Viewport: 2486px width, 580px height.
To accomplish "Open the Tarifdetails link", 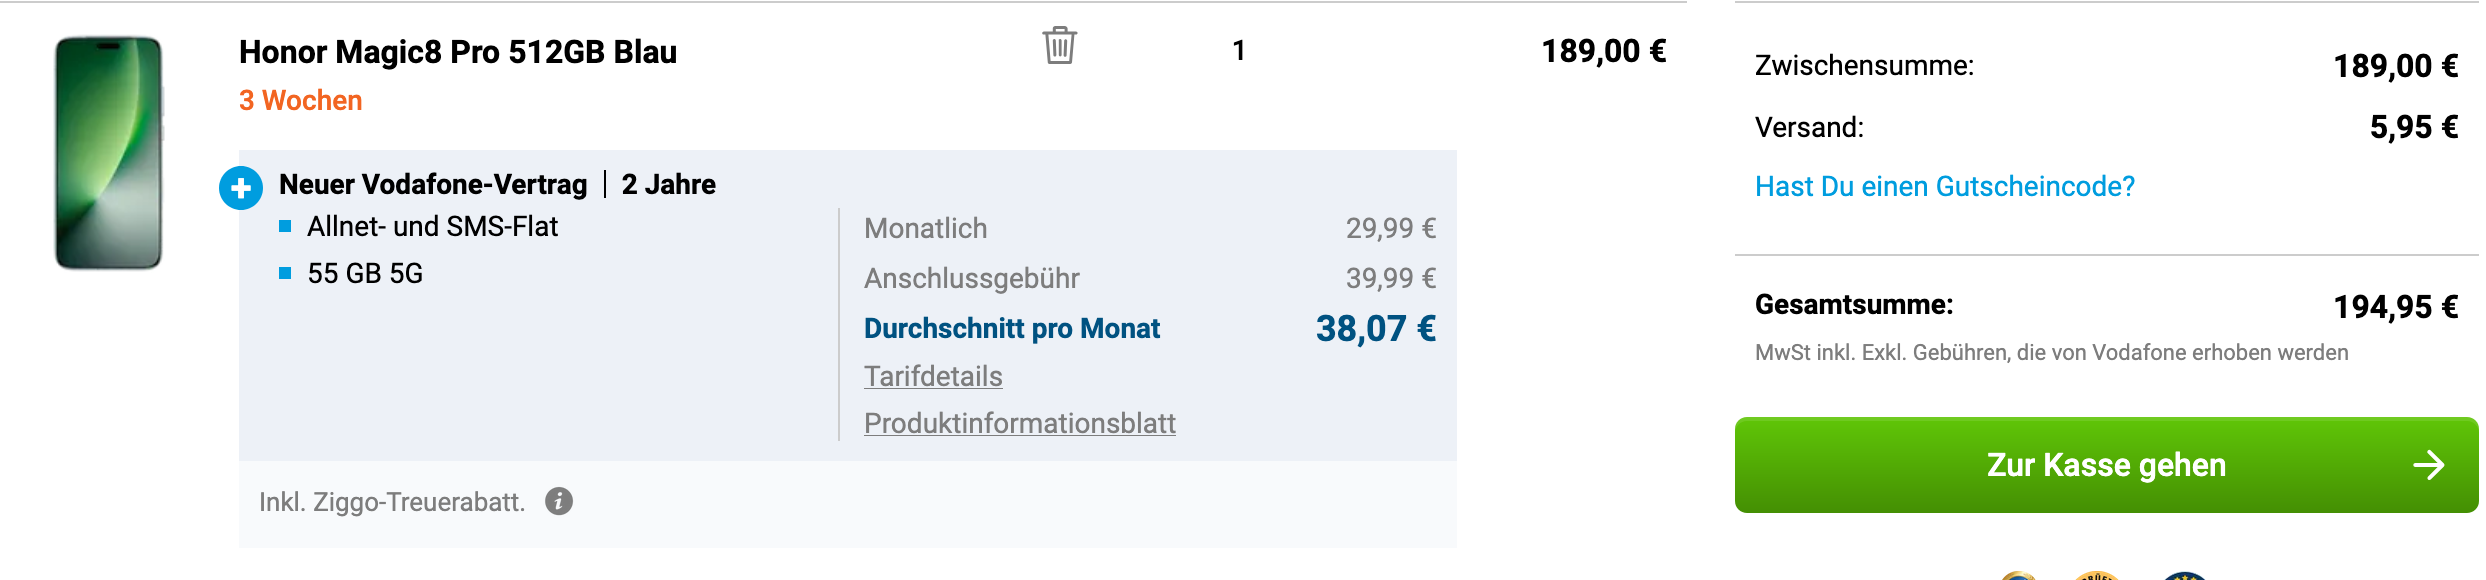I will 932,376.
